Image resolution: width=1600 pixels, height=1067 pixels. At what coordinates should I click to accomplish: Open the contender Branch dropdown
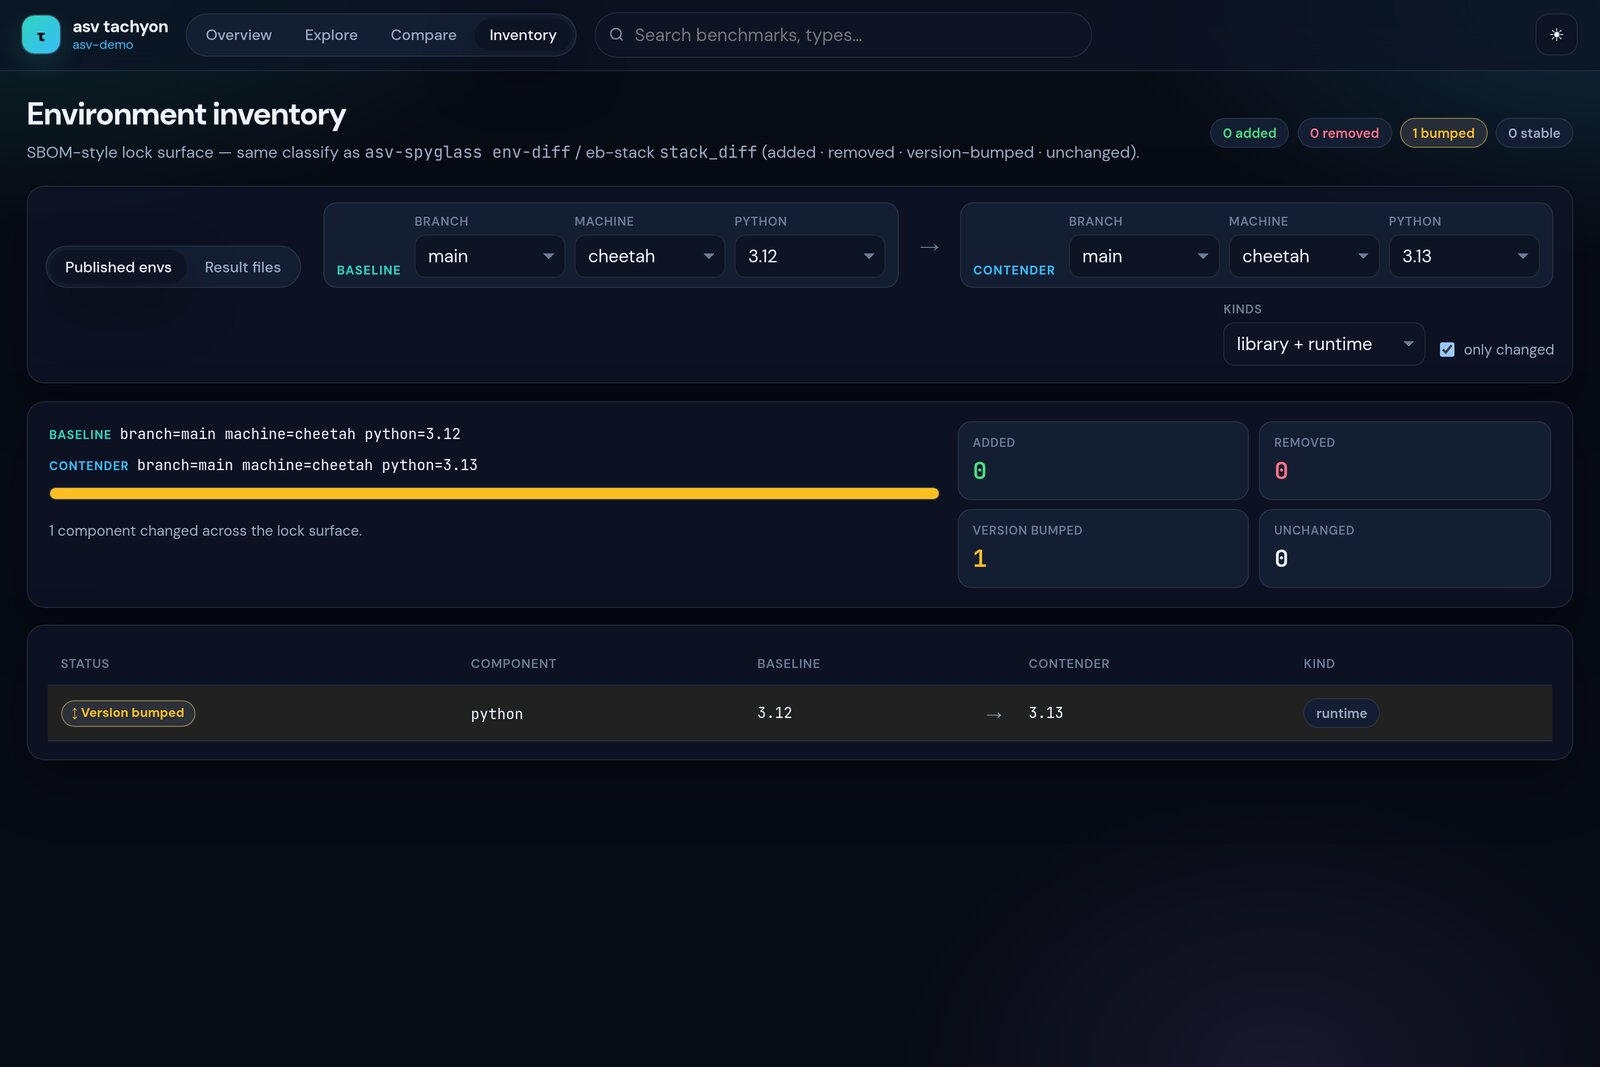coord(1144,256)
